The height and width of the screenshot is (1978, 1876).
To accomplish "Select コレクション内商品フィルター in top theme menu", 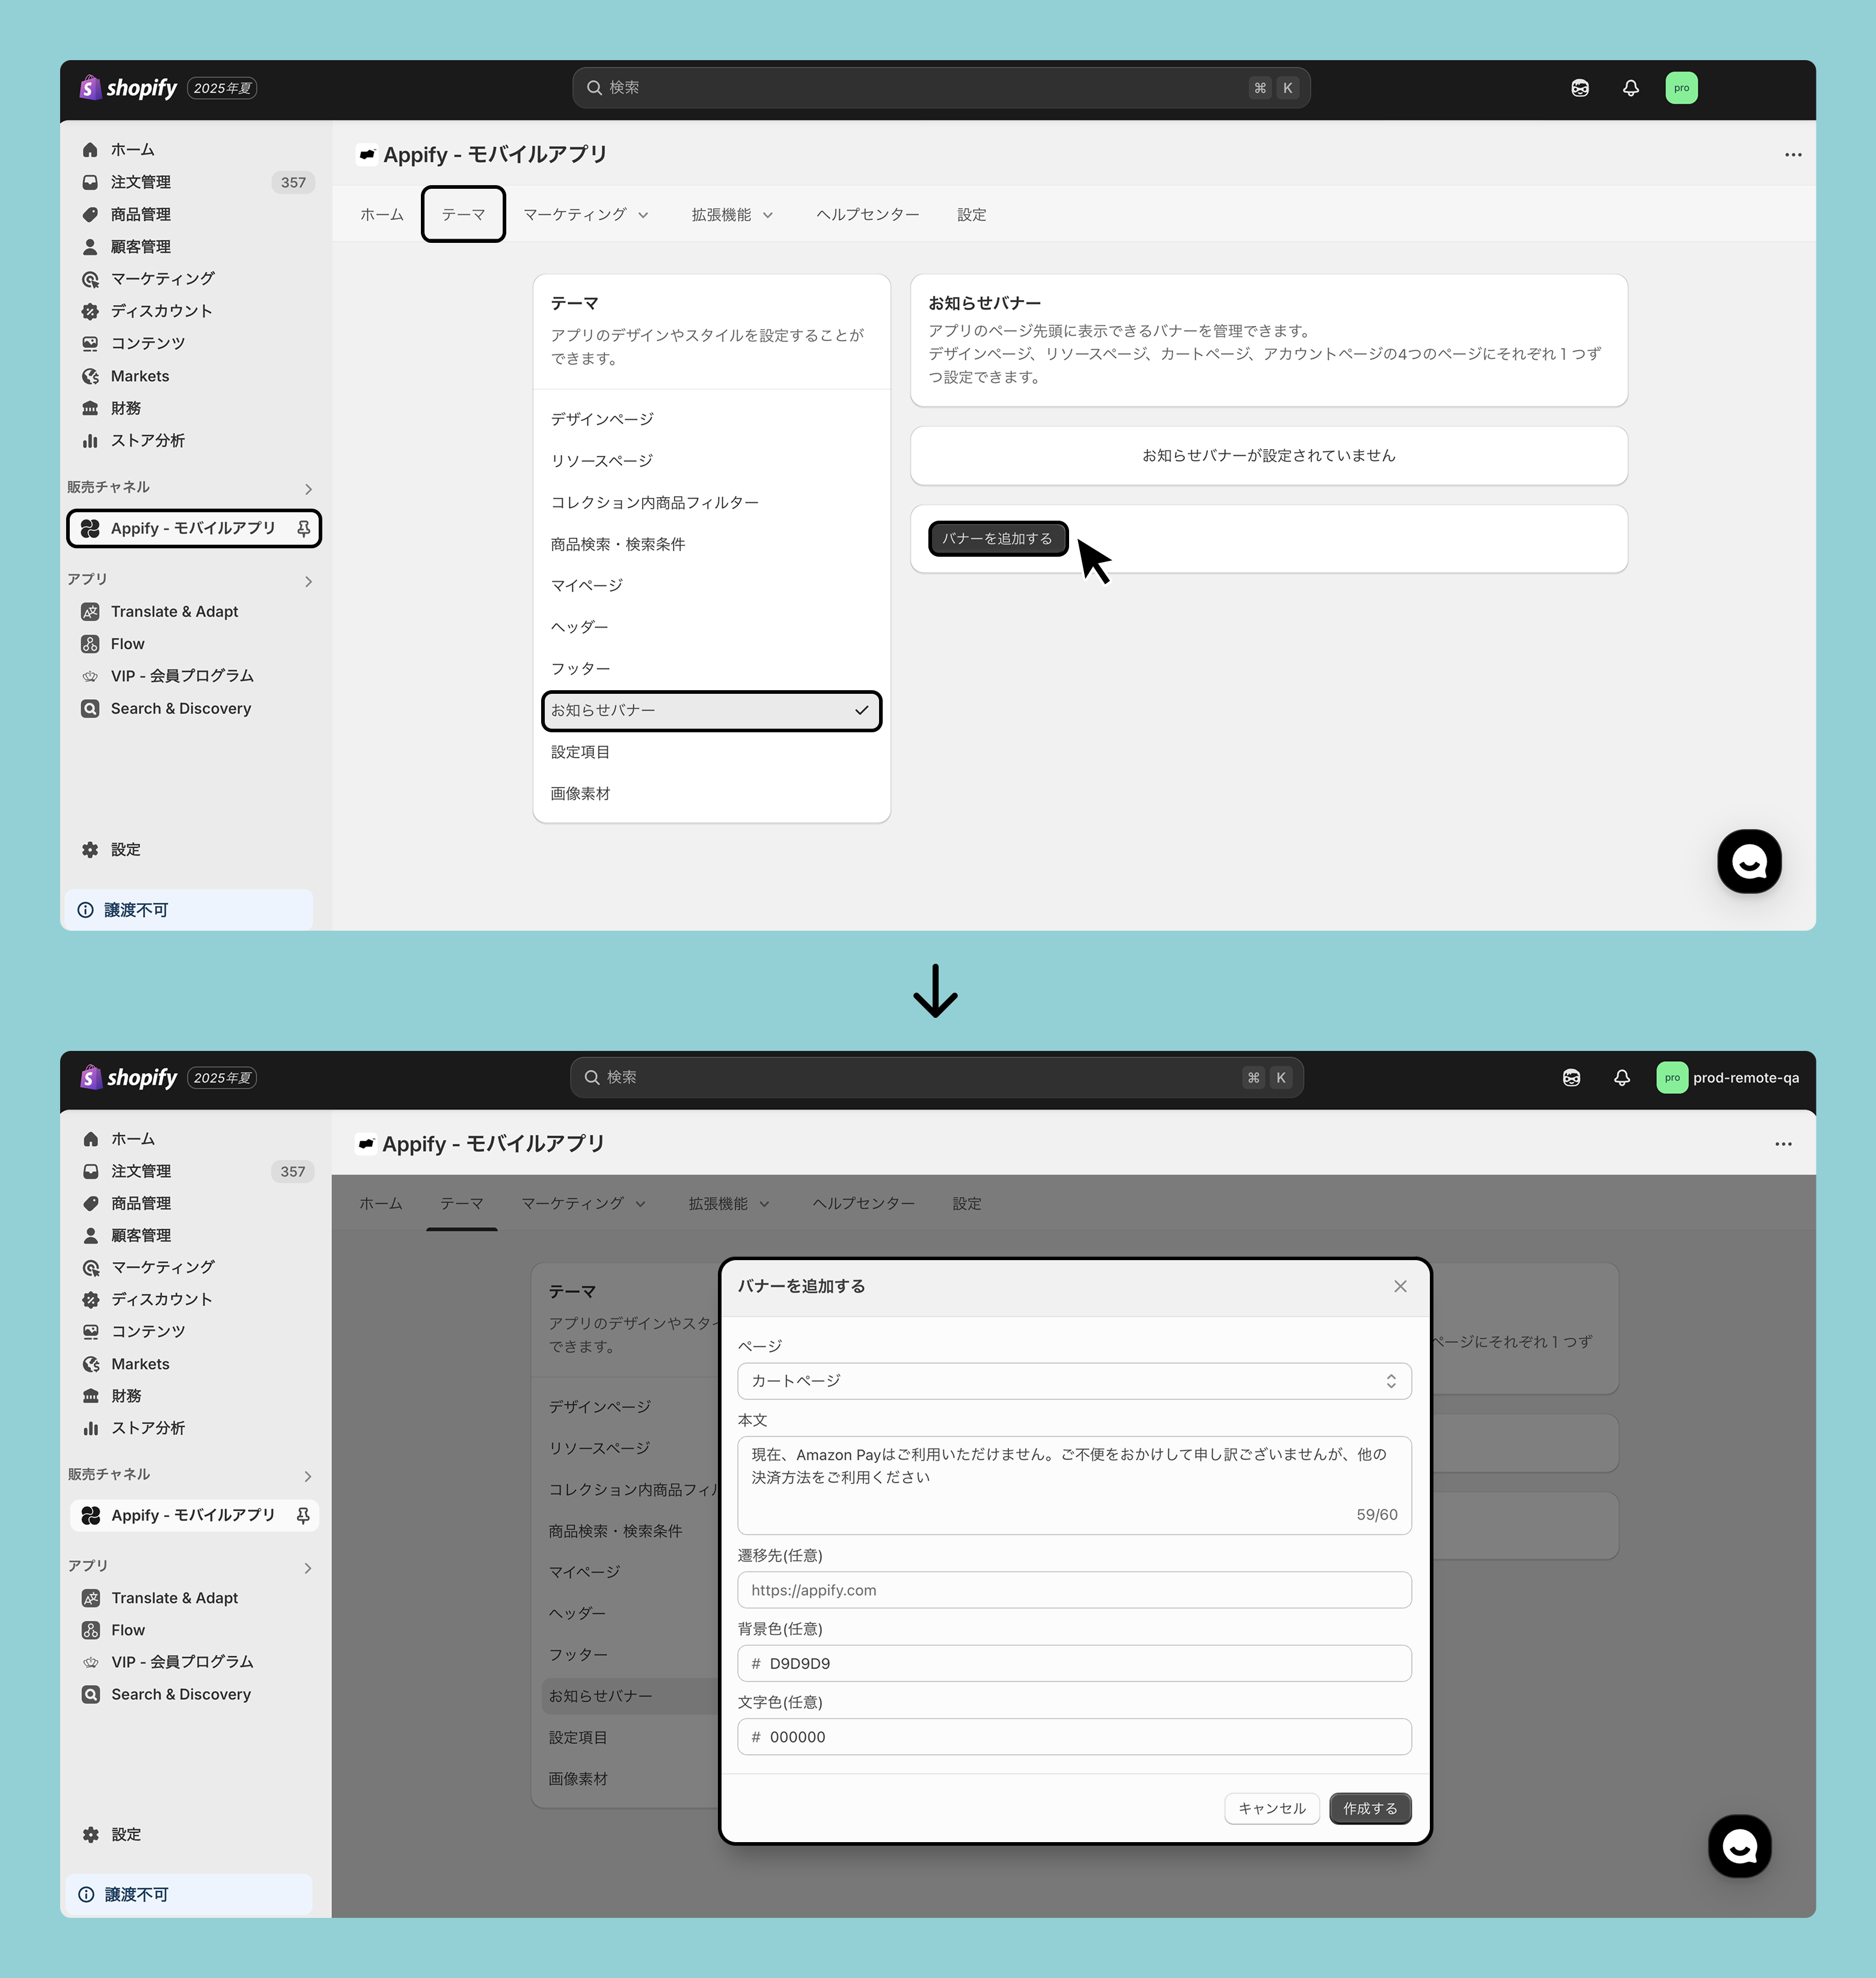I will [711, 502].
